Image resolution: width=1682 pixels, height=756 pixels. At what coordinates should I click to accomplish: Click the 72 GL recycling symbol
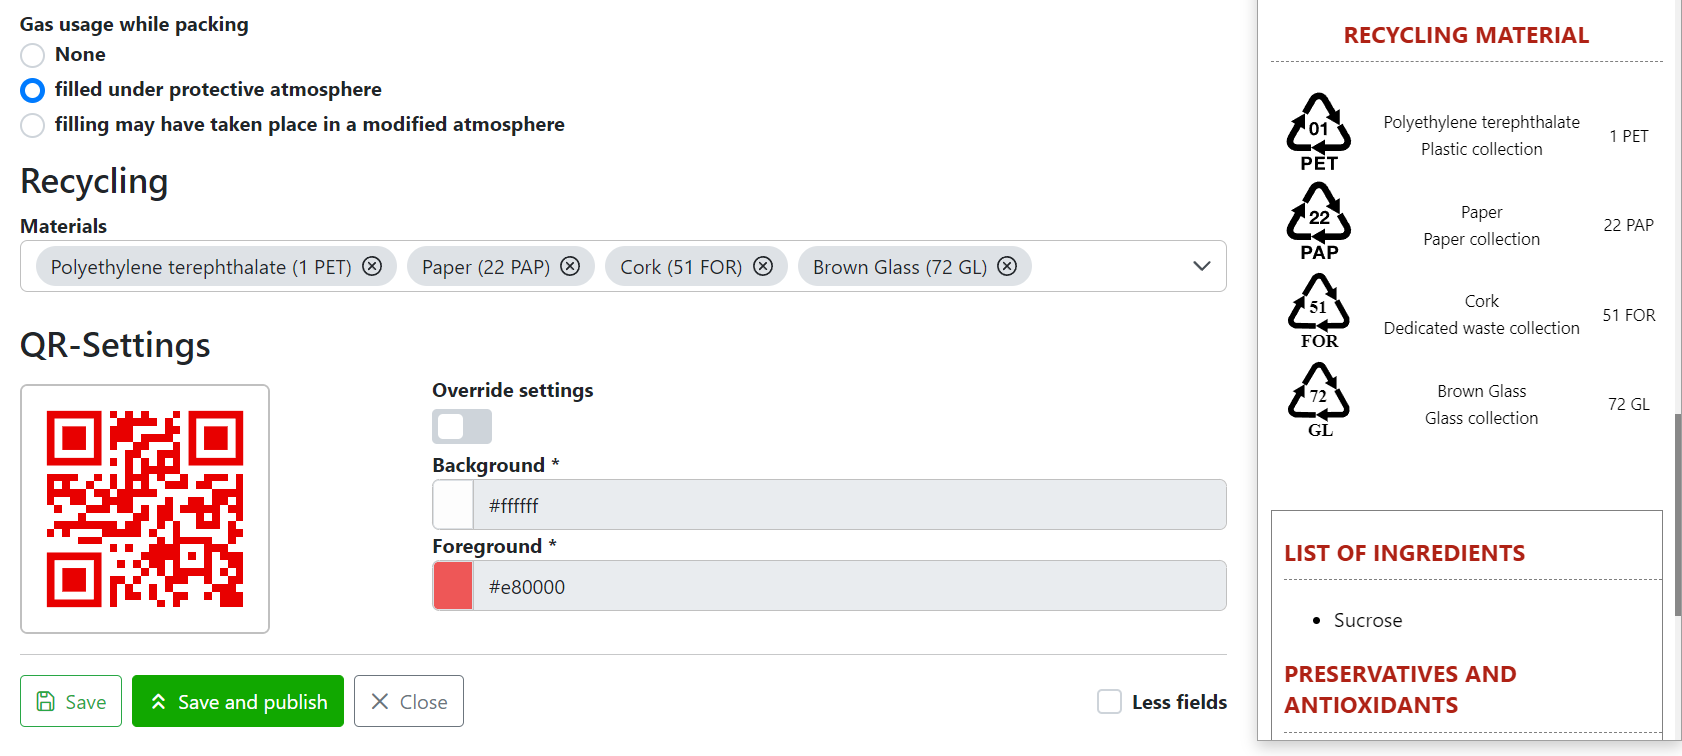click(1319, 399)
